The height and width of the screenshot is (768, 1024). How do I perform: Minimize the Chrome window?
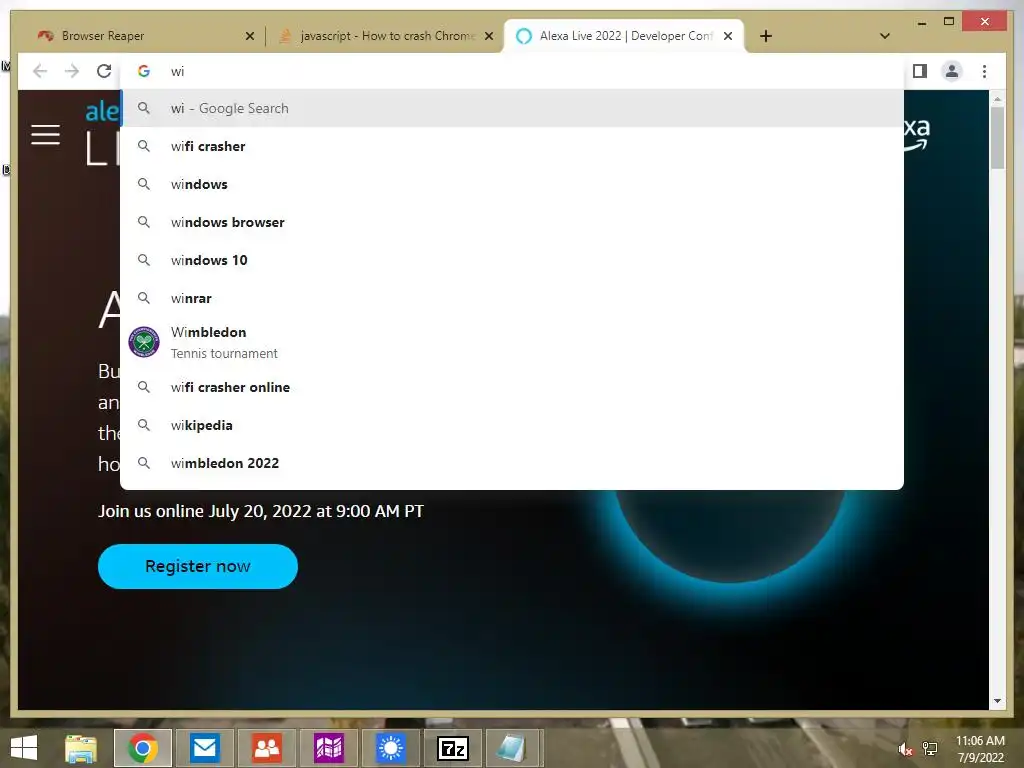click(x=921, y=22)
